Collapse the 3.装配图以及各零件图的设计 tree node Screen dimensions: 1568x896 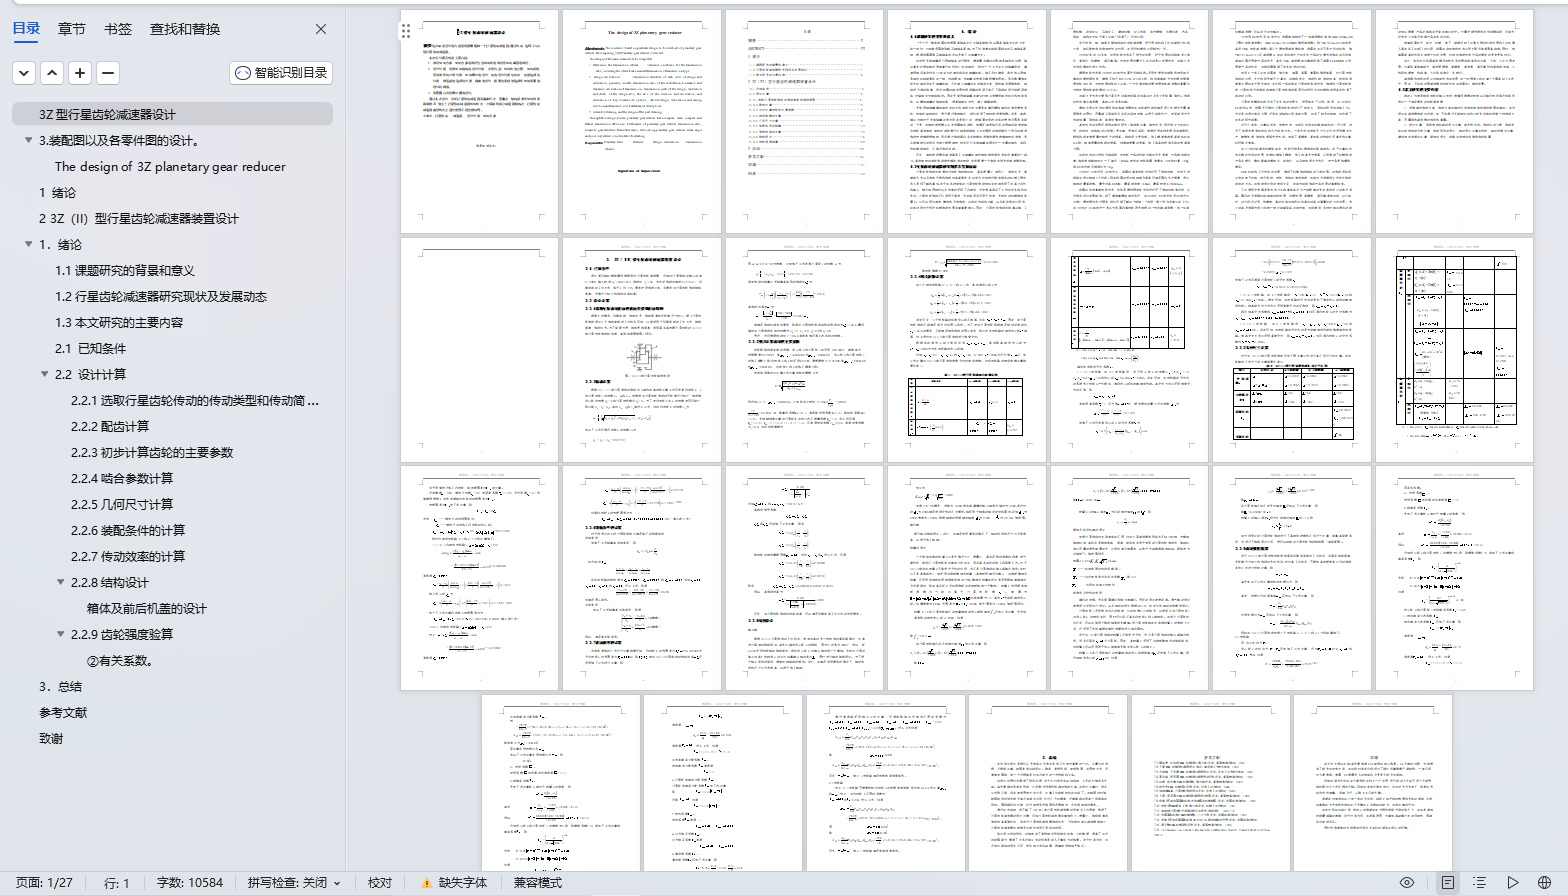[28, 140]
